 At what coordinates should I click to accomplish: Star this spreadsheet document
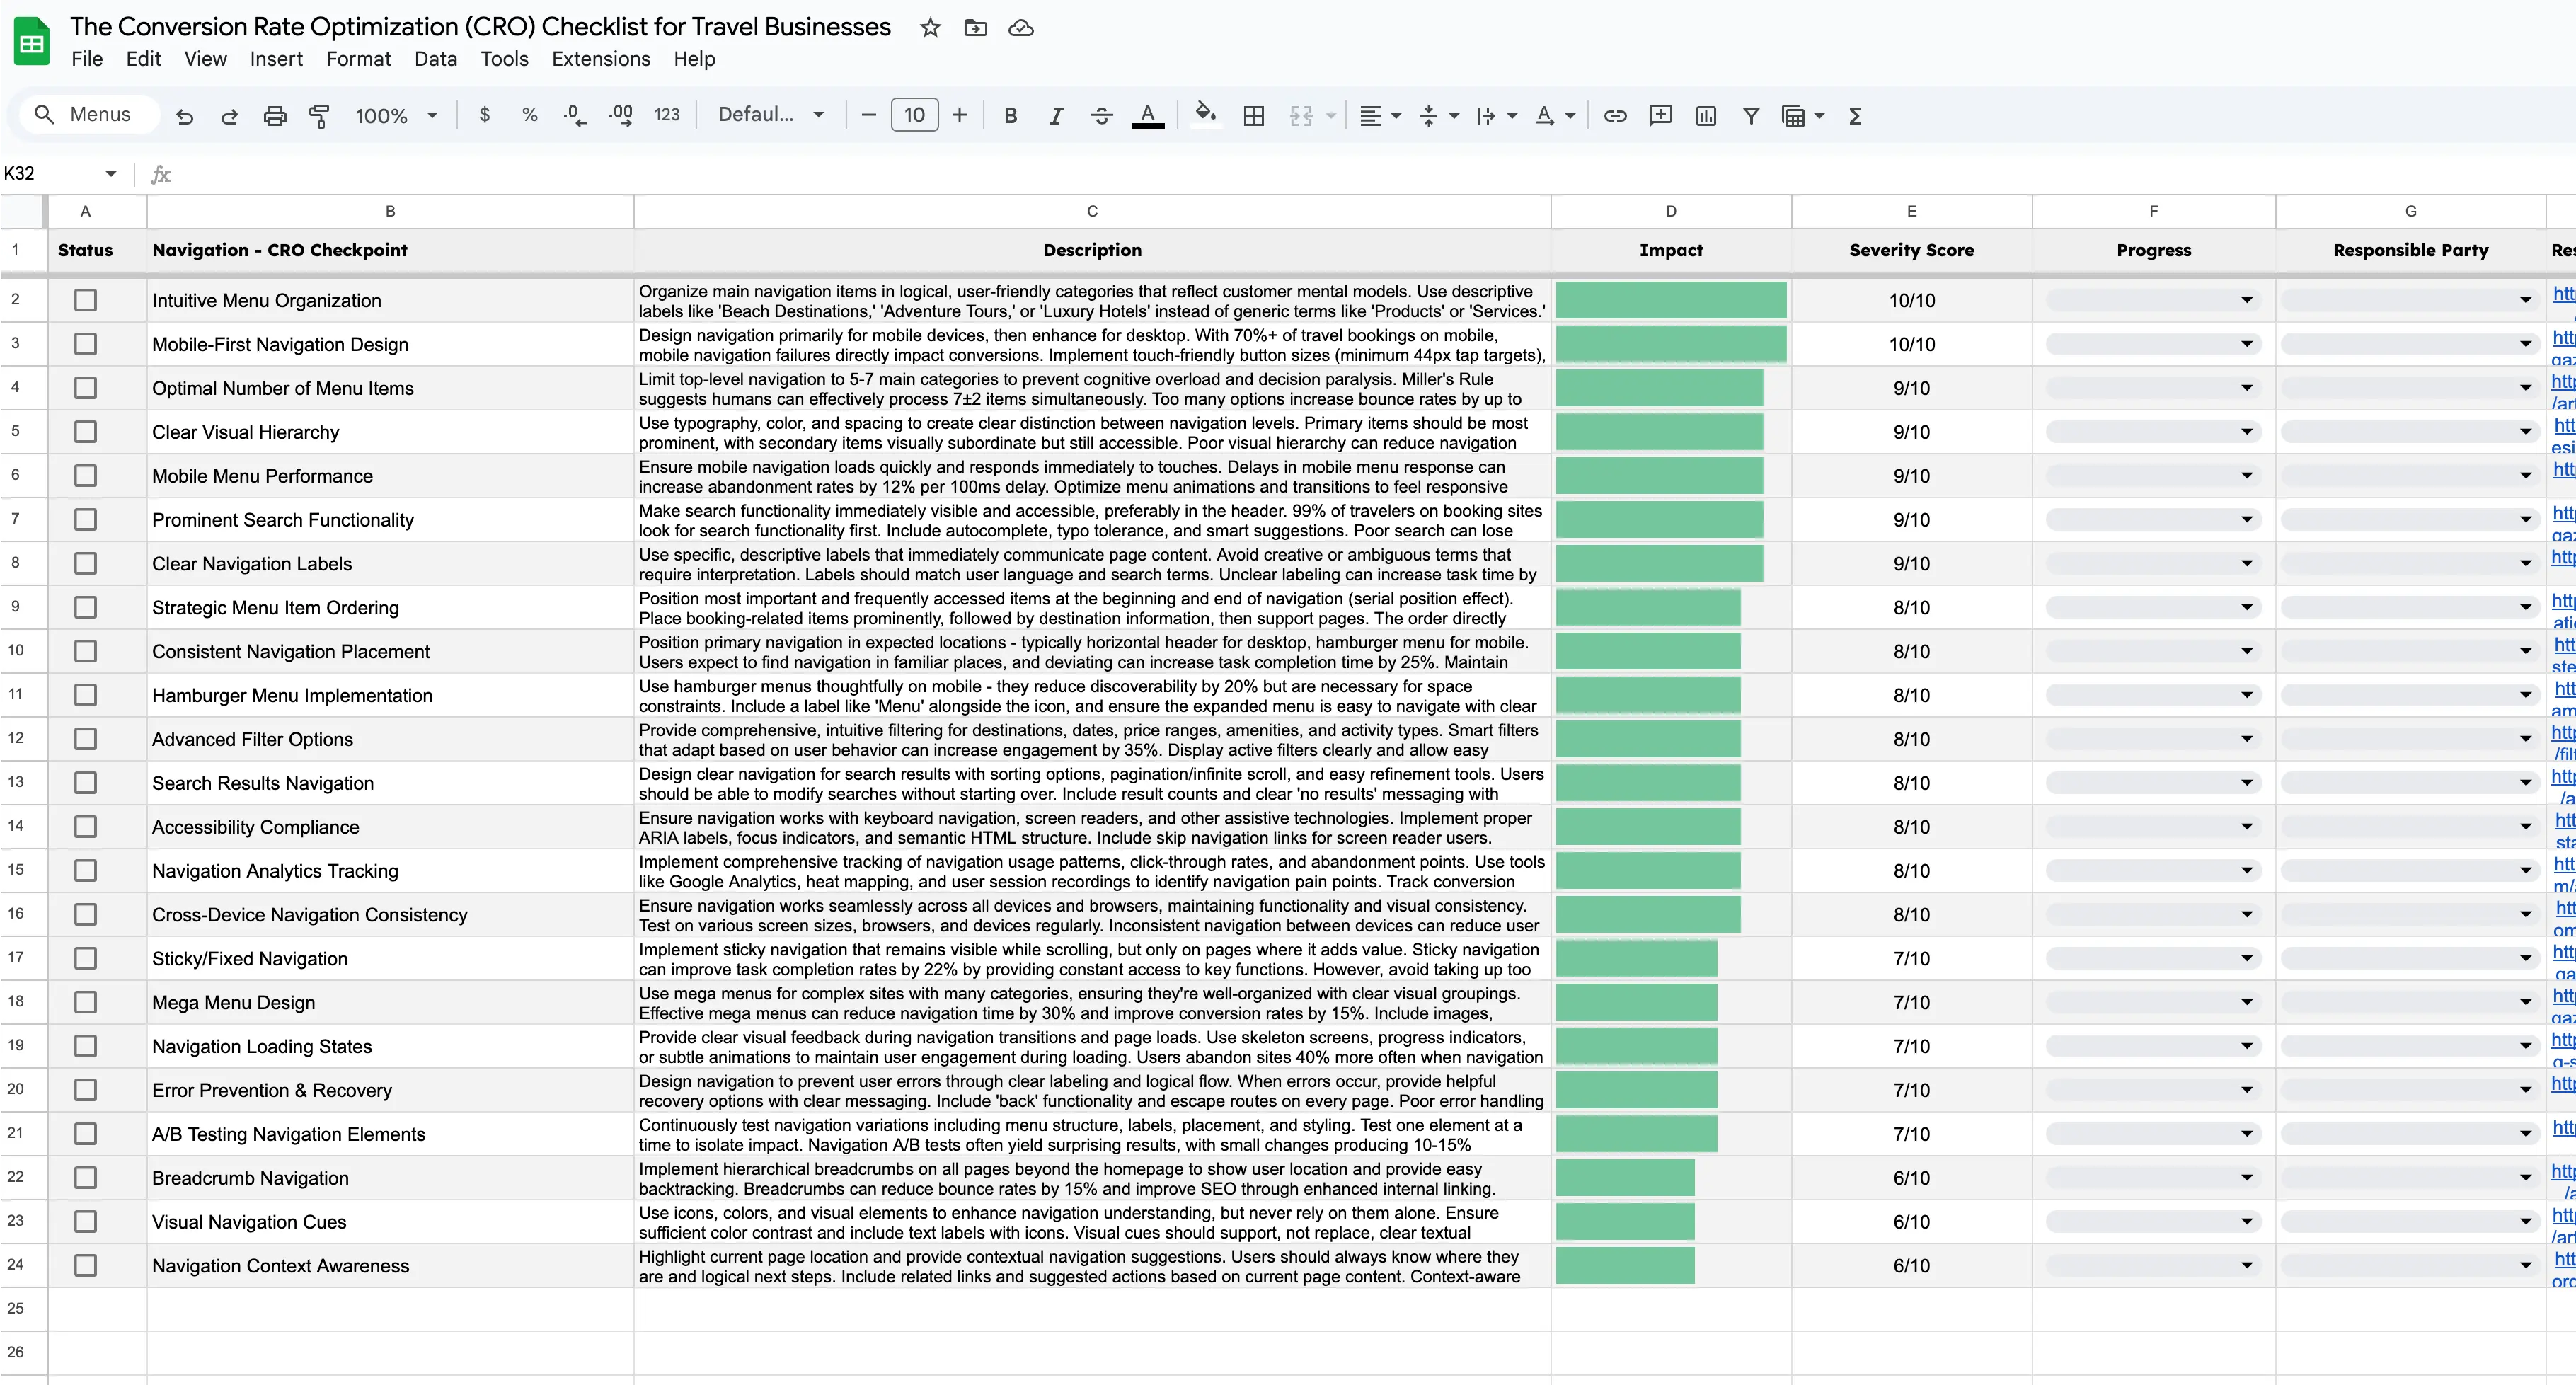click(x=930, y=28)
